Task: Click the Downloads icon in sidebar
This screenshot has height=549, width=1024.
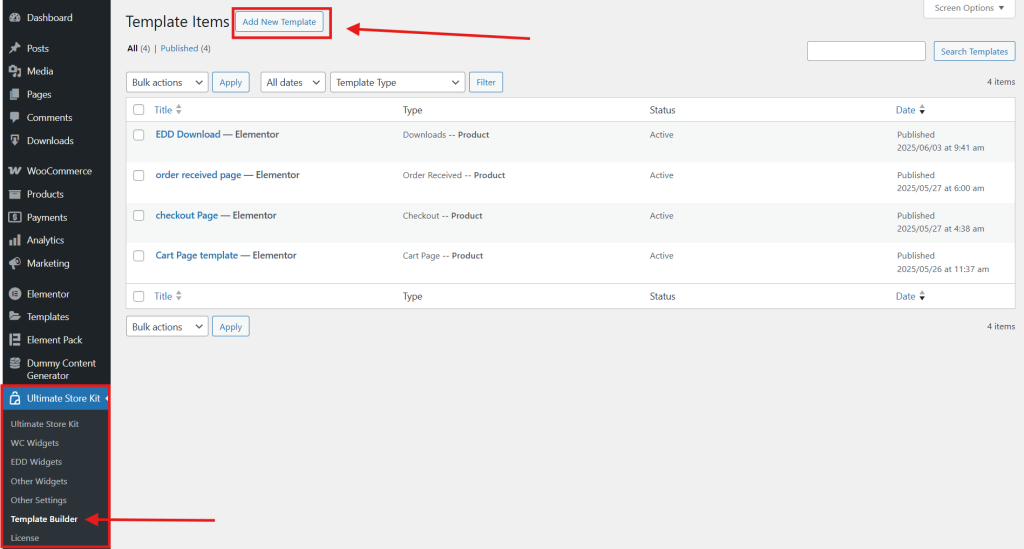Action: [14, 140]
